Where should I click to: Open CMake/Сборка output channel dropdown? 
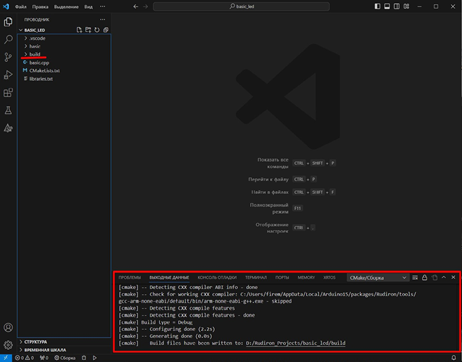click(x=378, y=278)
